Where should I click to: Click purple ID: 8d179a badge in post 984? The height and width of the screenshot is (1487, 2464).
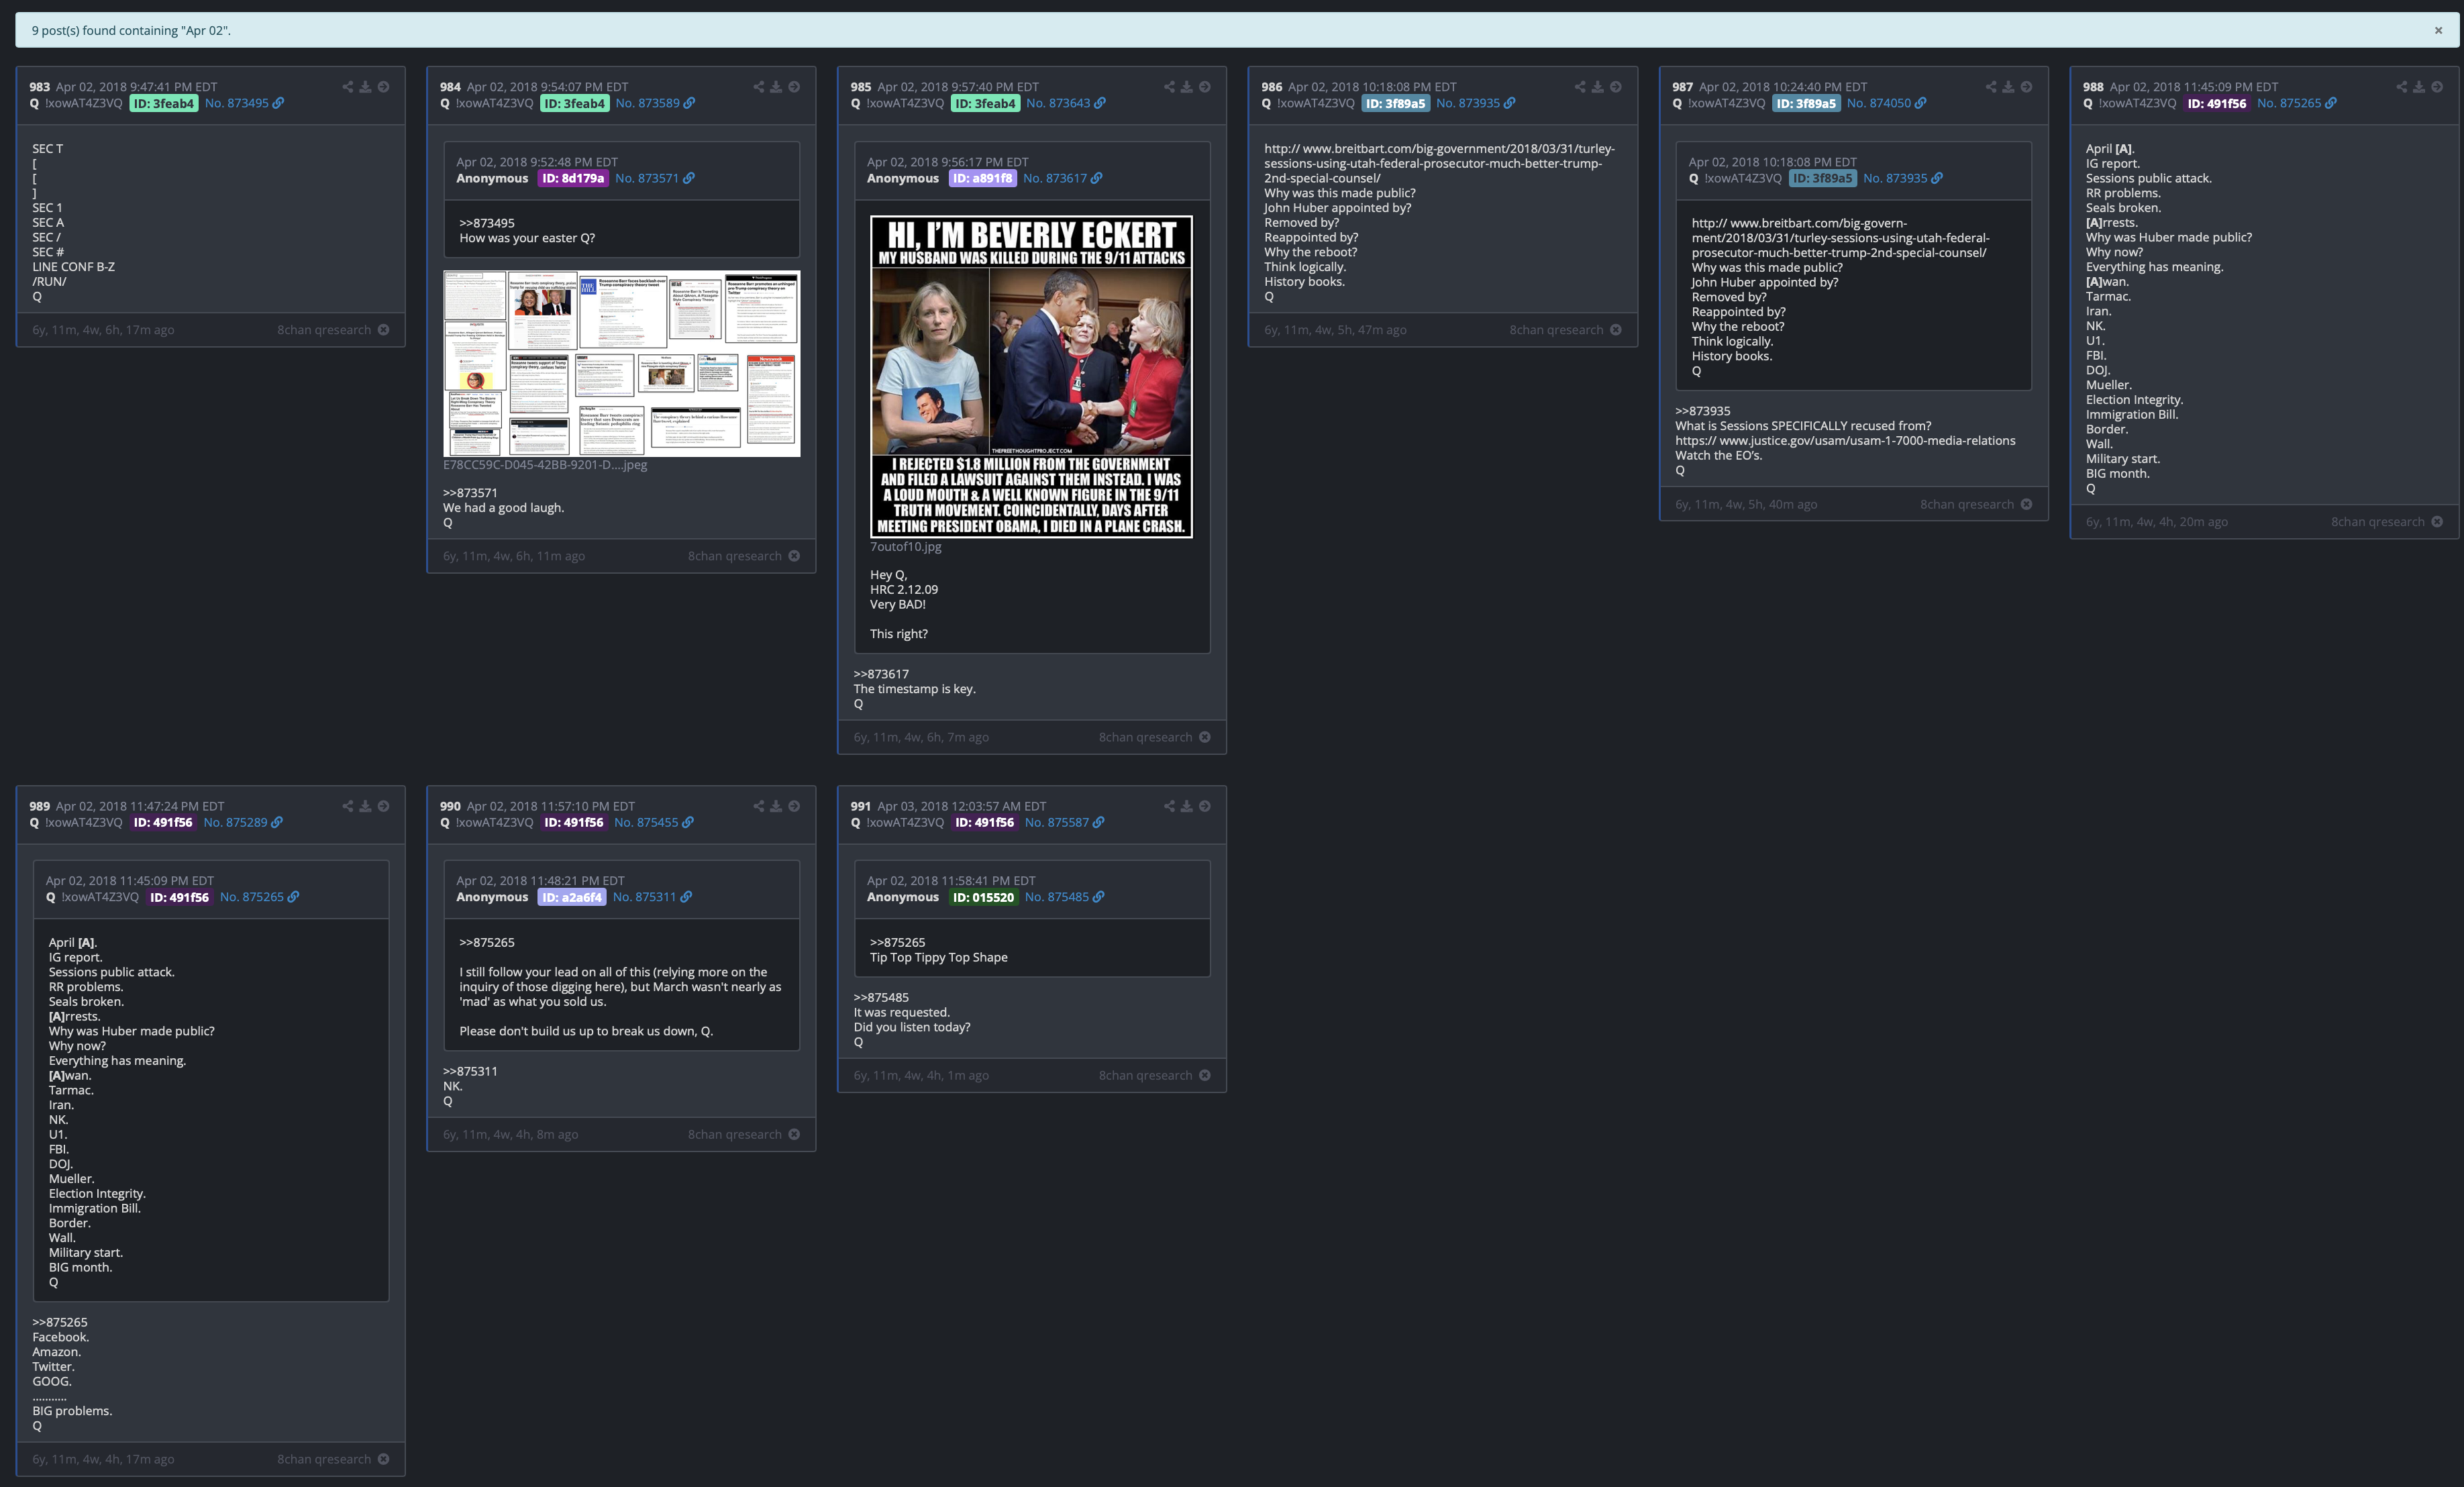(573, 178)
